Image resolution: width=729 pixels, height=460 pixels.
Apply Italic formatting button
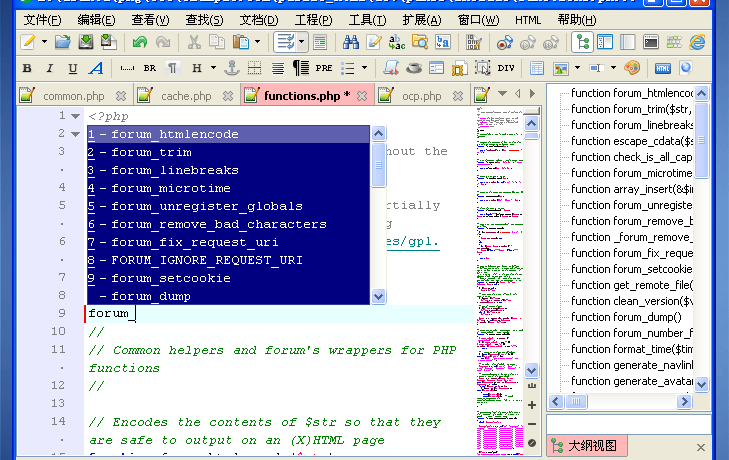click(50, 68)
